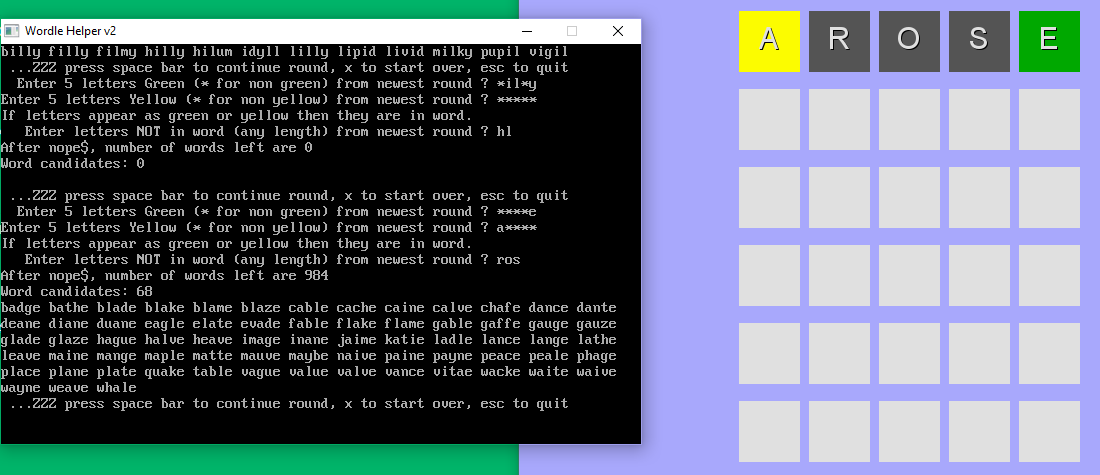Click the Wordle Helper v2 window icon

point(11,31)
